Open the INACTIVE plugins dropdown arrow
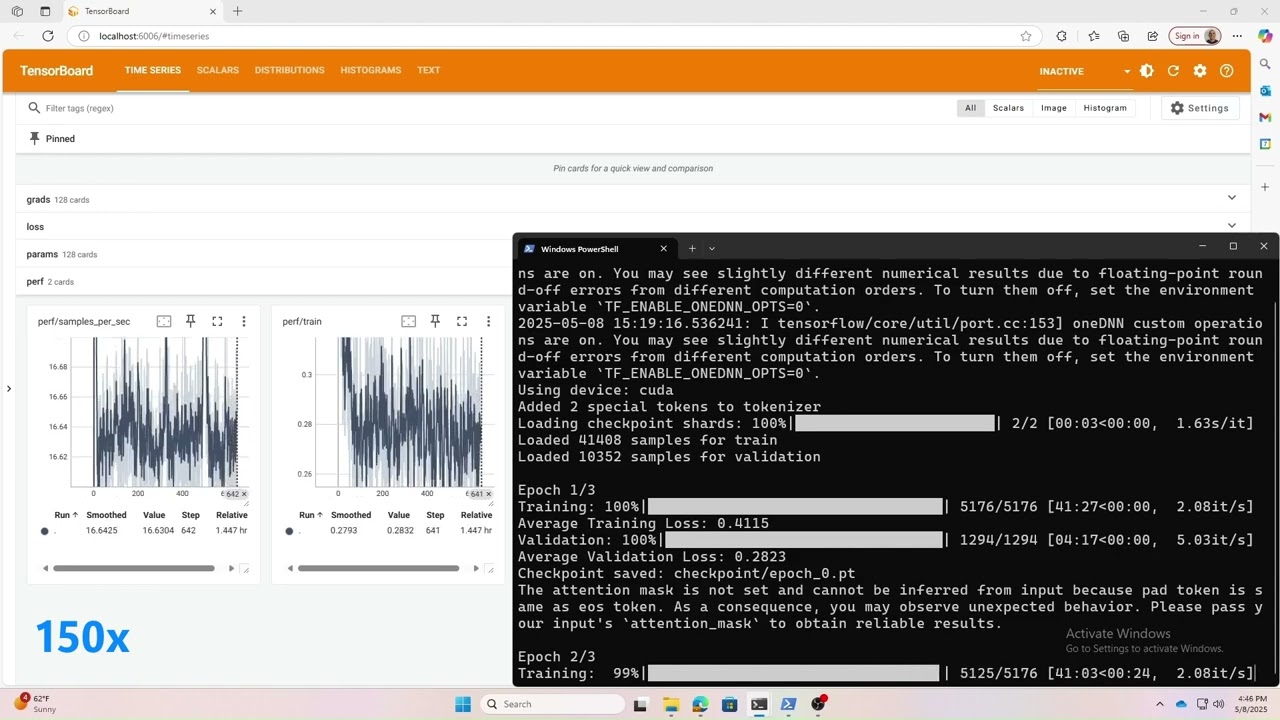Image resolution: width=1280 pixels, height=720 pixels. pos(1127,71)
